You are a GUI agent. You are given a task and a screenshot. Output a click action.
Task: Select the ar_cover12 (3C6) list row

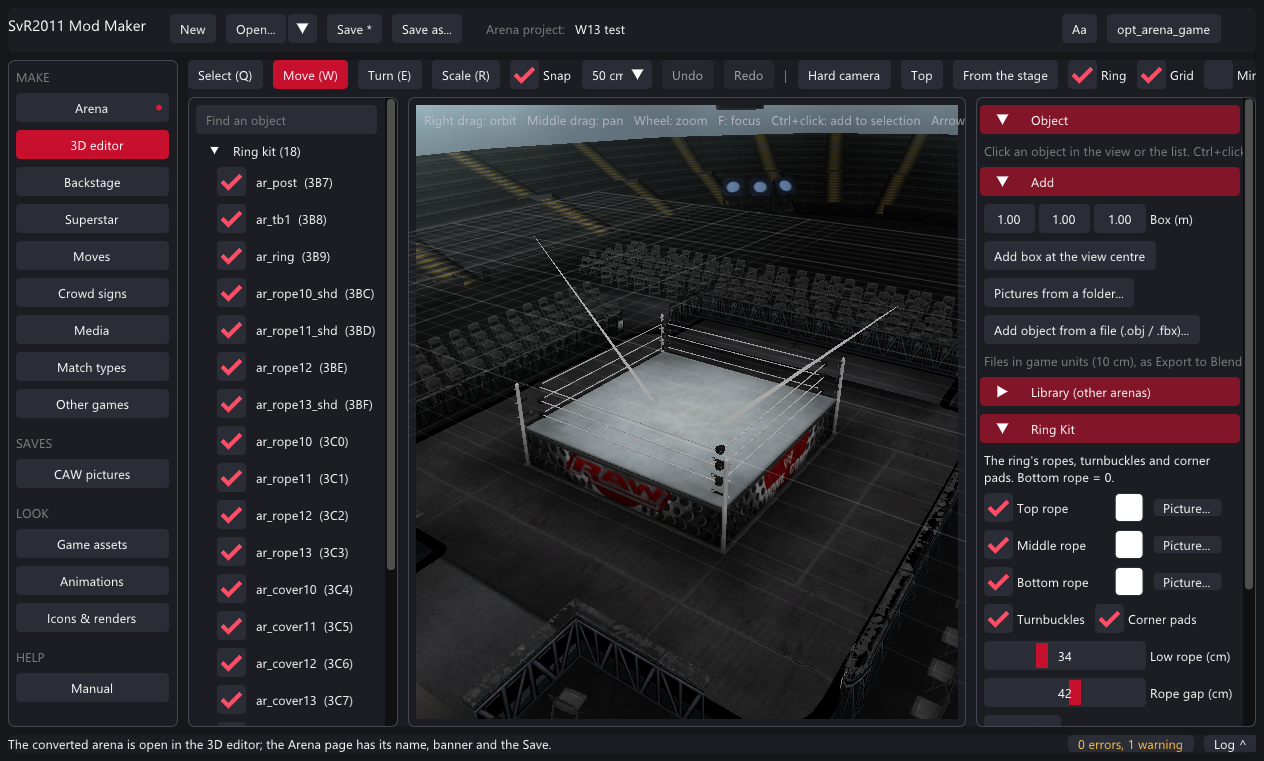point(304,664)
